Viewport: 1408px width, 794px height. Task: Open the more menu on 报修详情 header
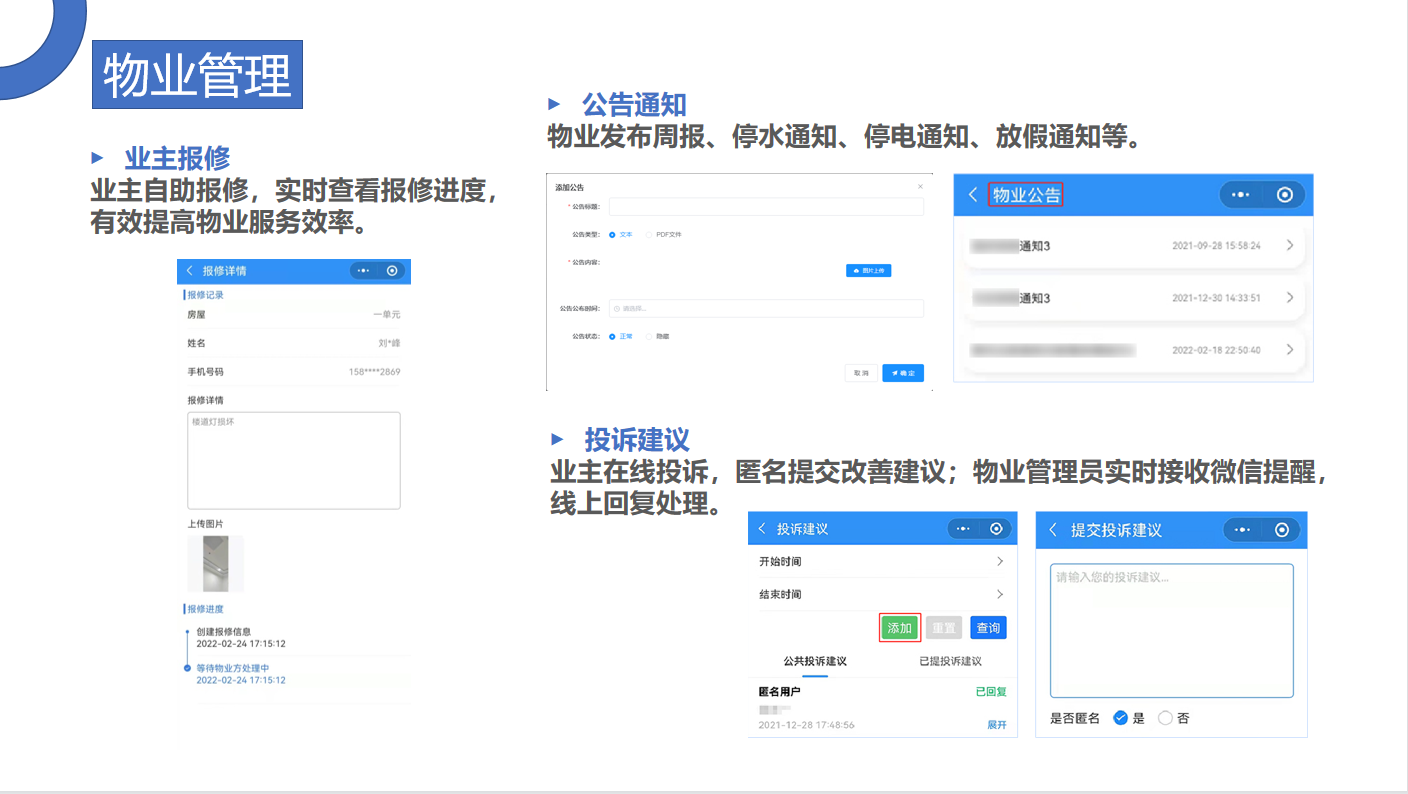pos(363,271)
